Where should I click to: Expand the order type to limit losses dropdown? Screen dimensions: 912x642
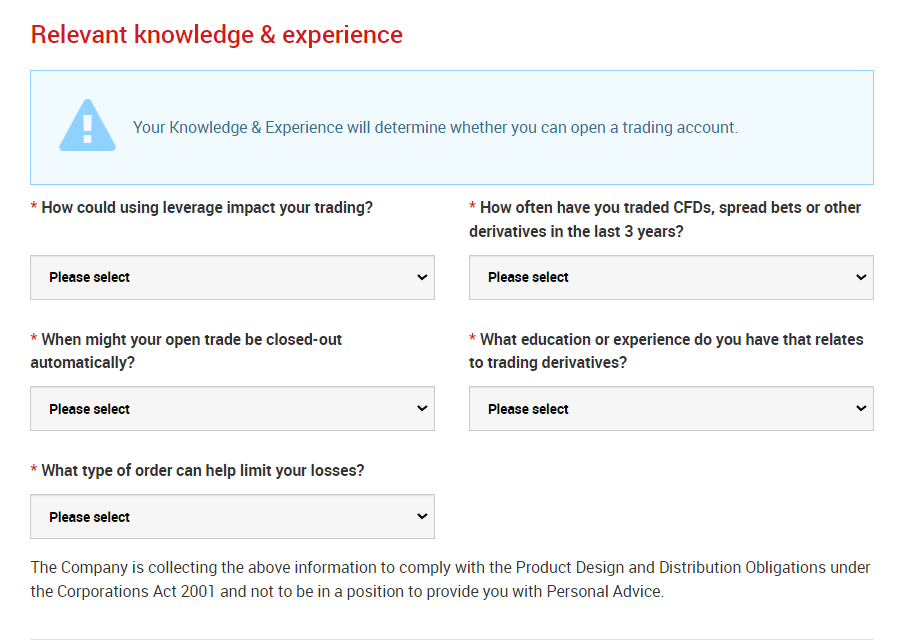(x=232, y=516)
